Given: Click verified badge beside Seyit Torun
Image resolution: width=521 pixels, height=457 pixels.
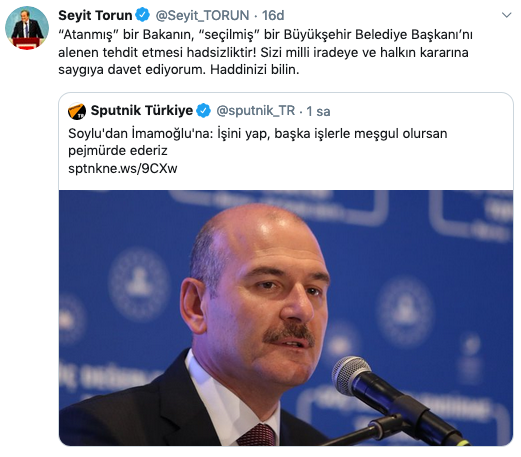Looking at the screenshot, I should coord(143,15).
